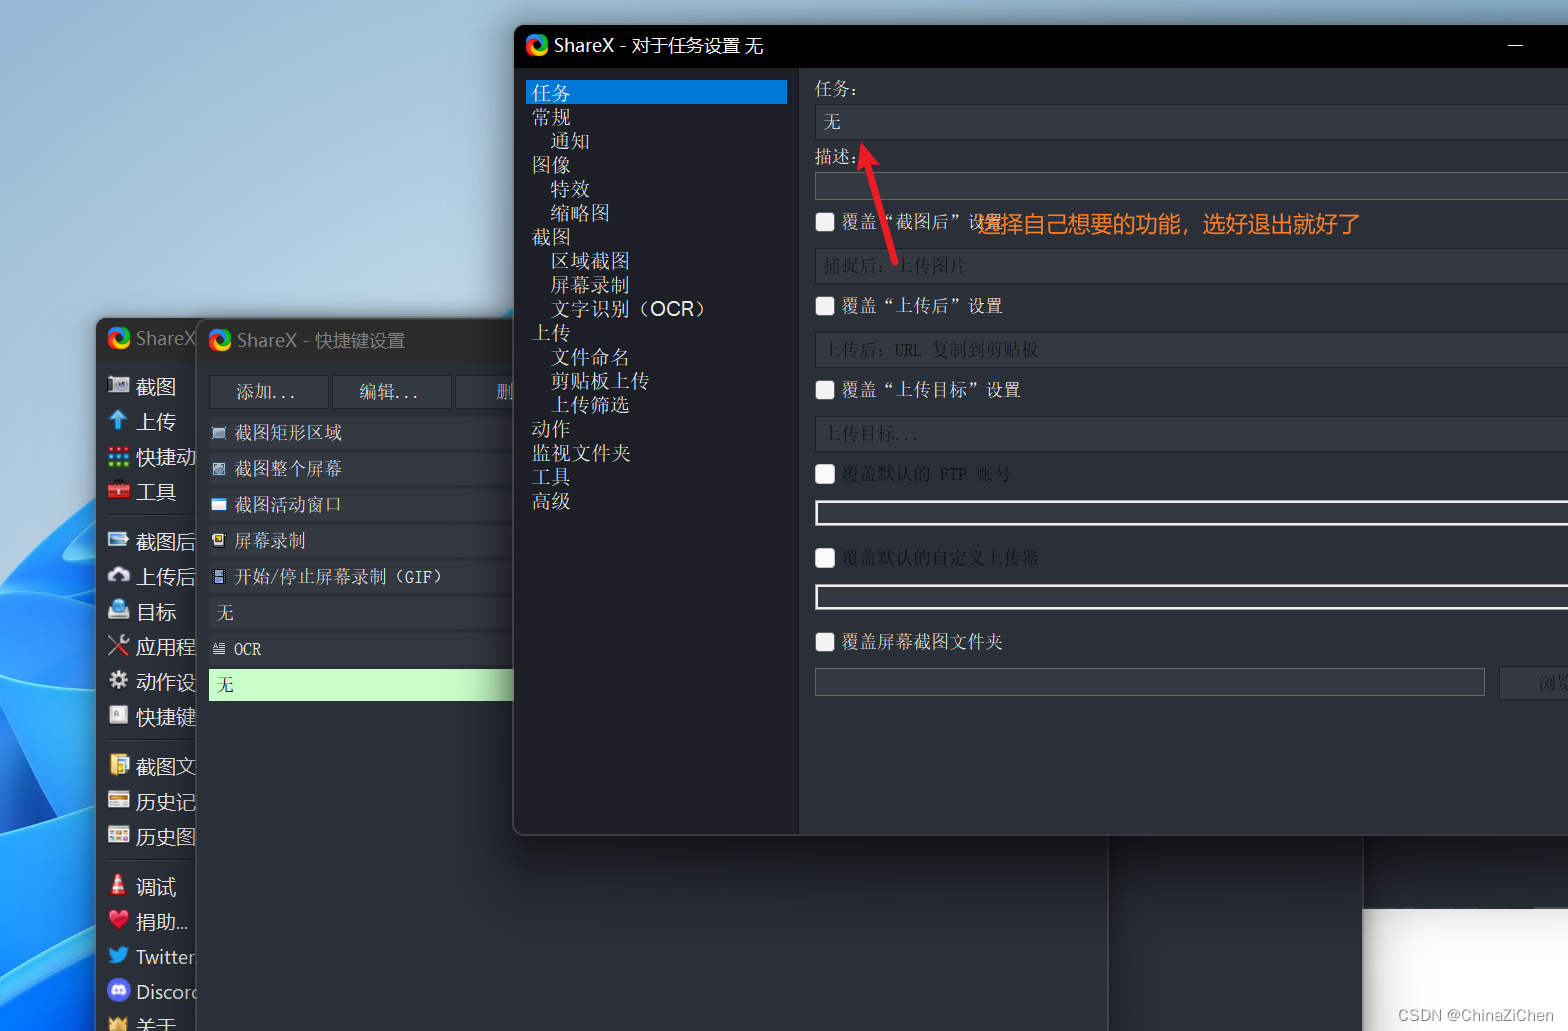The image size is (1568, 1031).
Task: Minimize the task settings window
Action: point(1516,46)
